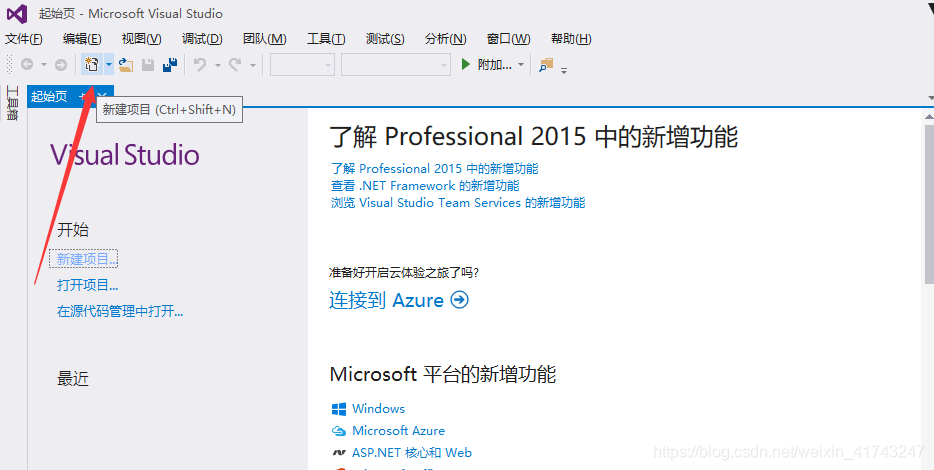Screen dimensions: 934x470
Task: Click the start page scrollbar up arrow
Action: [x=929, y=116]
